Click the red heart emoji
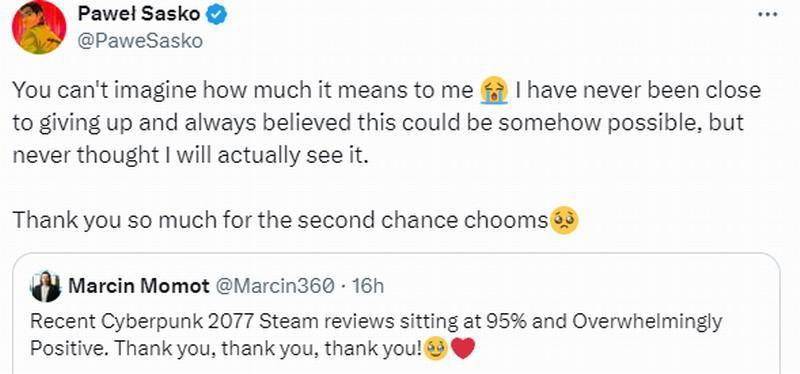Viewport: 800px width, 374px height. 463,350
